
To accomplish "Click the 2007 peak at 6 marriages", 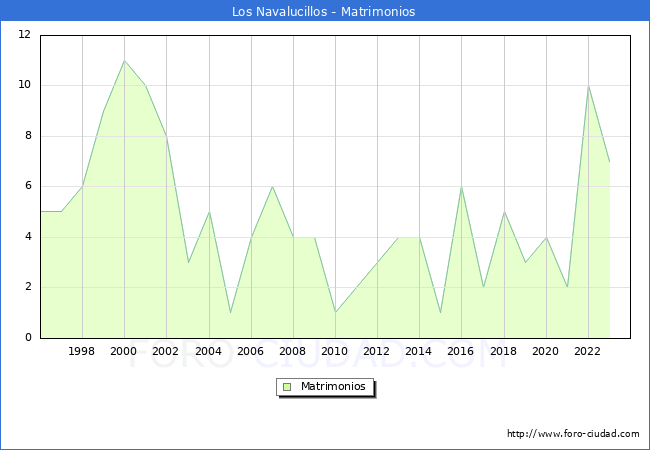I will (272, 186).
